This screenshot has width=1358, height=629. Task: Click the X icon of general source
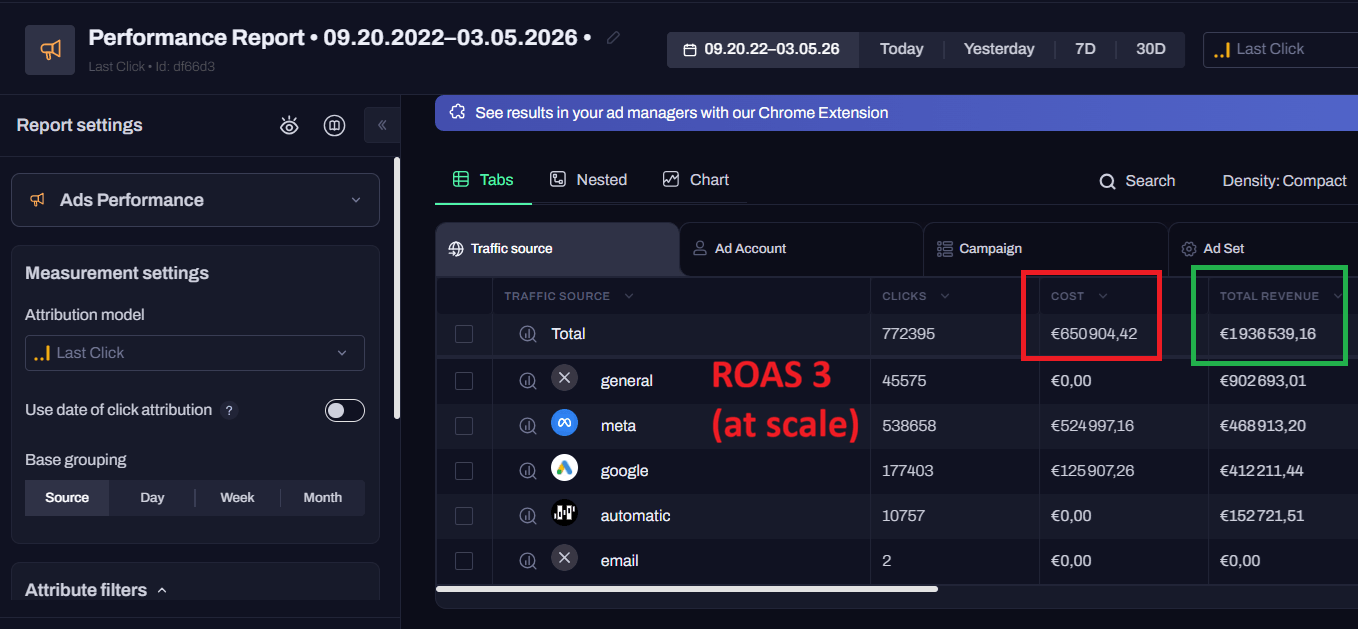coord(565,378)
